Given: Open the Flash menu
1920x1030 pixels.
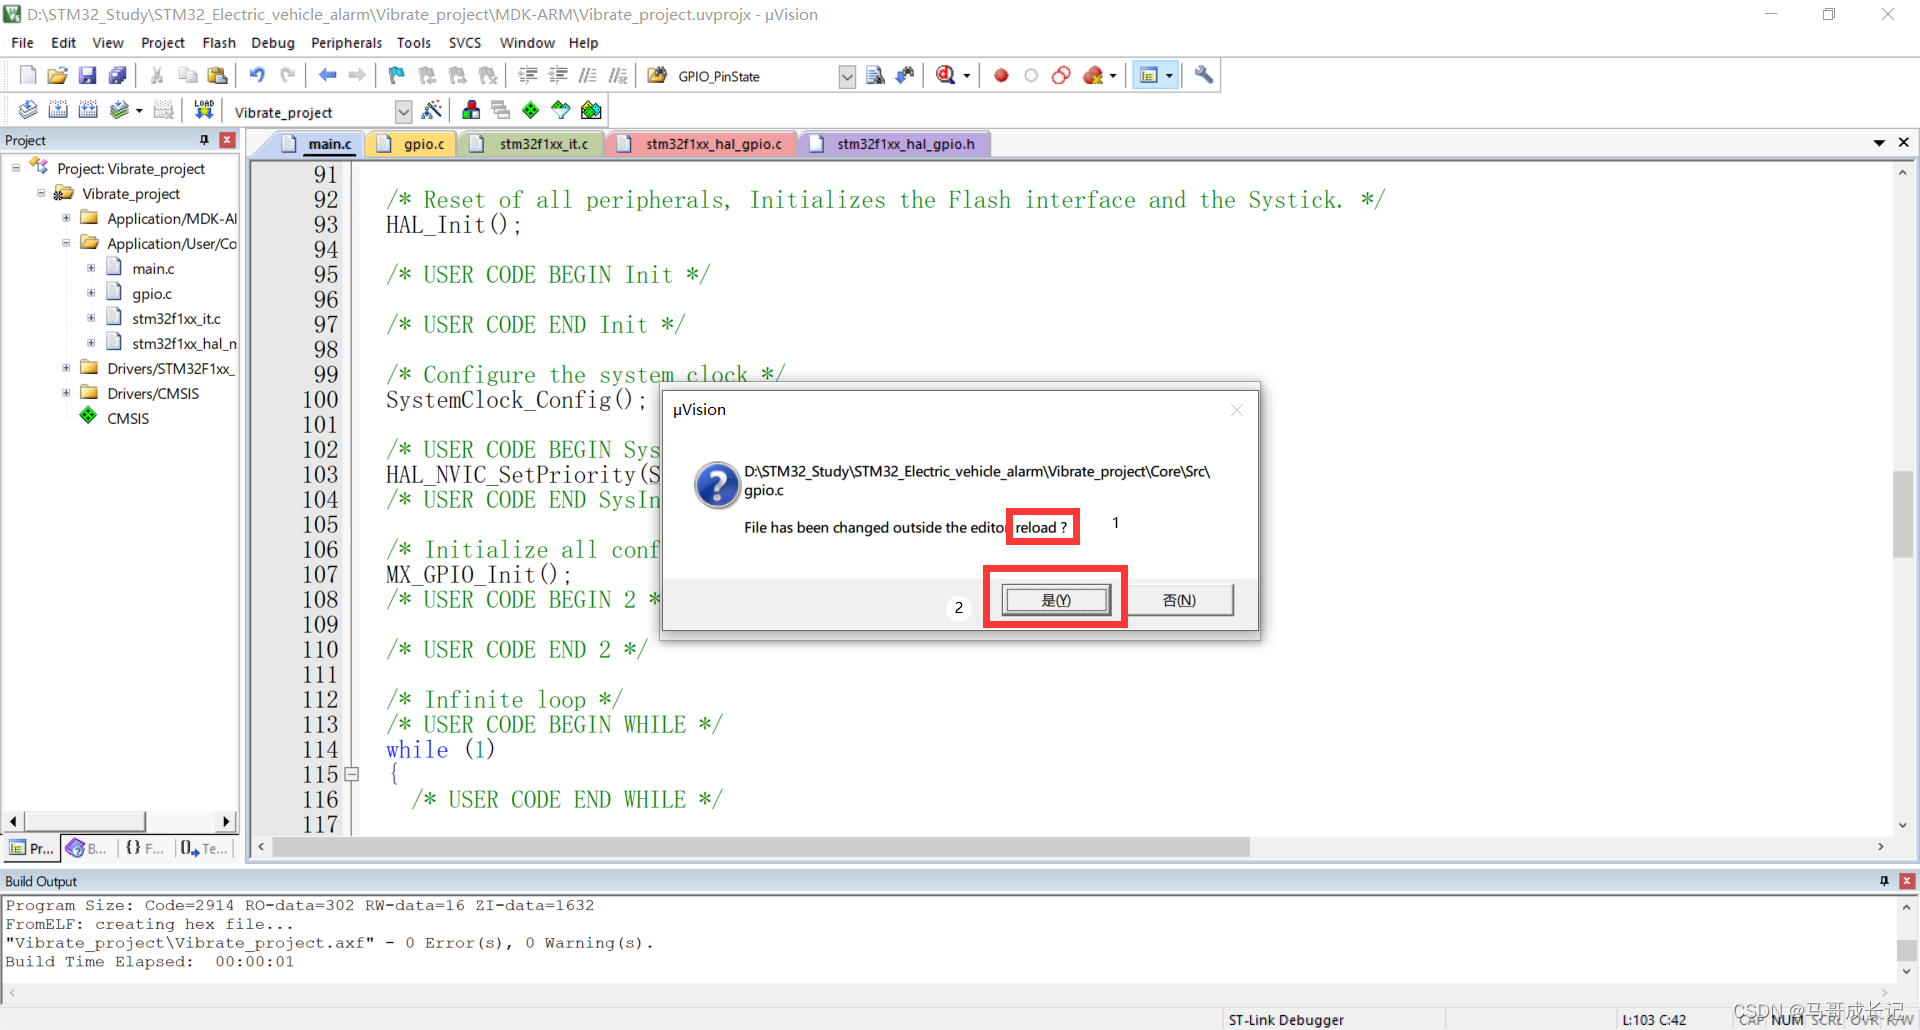Looking at the screenshot, I should pos(219,43).
